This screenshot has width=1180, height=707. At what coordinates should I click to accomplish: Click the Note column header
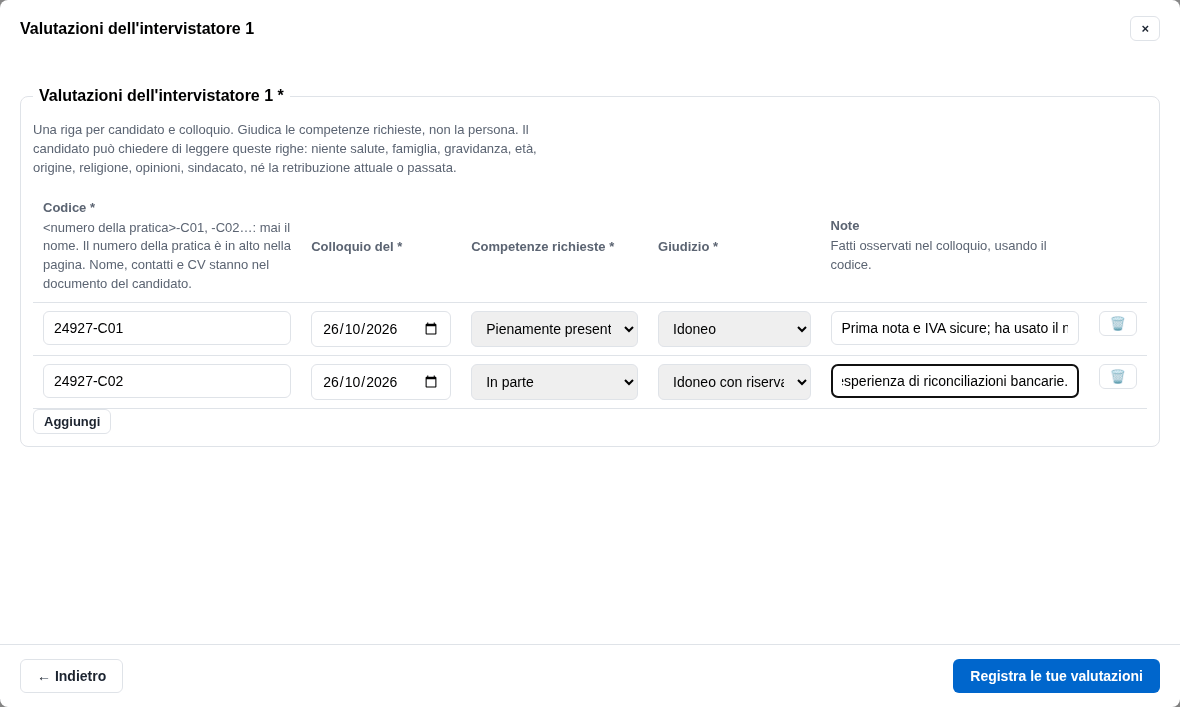pyautogui.click(x=845, y=226)
